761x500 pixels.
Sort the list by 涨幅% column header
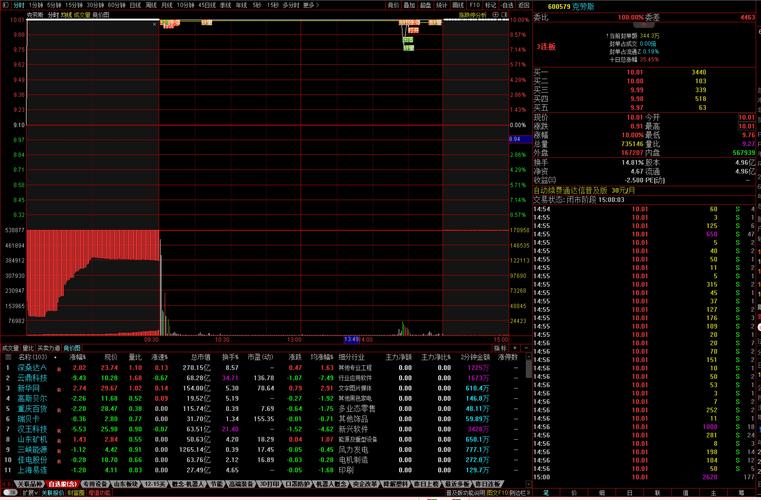[x=78, y=357]
